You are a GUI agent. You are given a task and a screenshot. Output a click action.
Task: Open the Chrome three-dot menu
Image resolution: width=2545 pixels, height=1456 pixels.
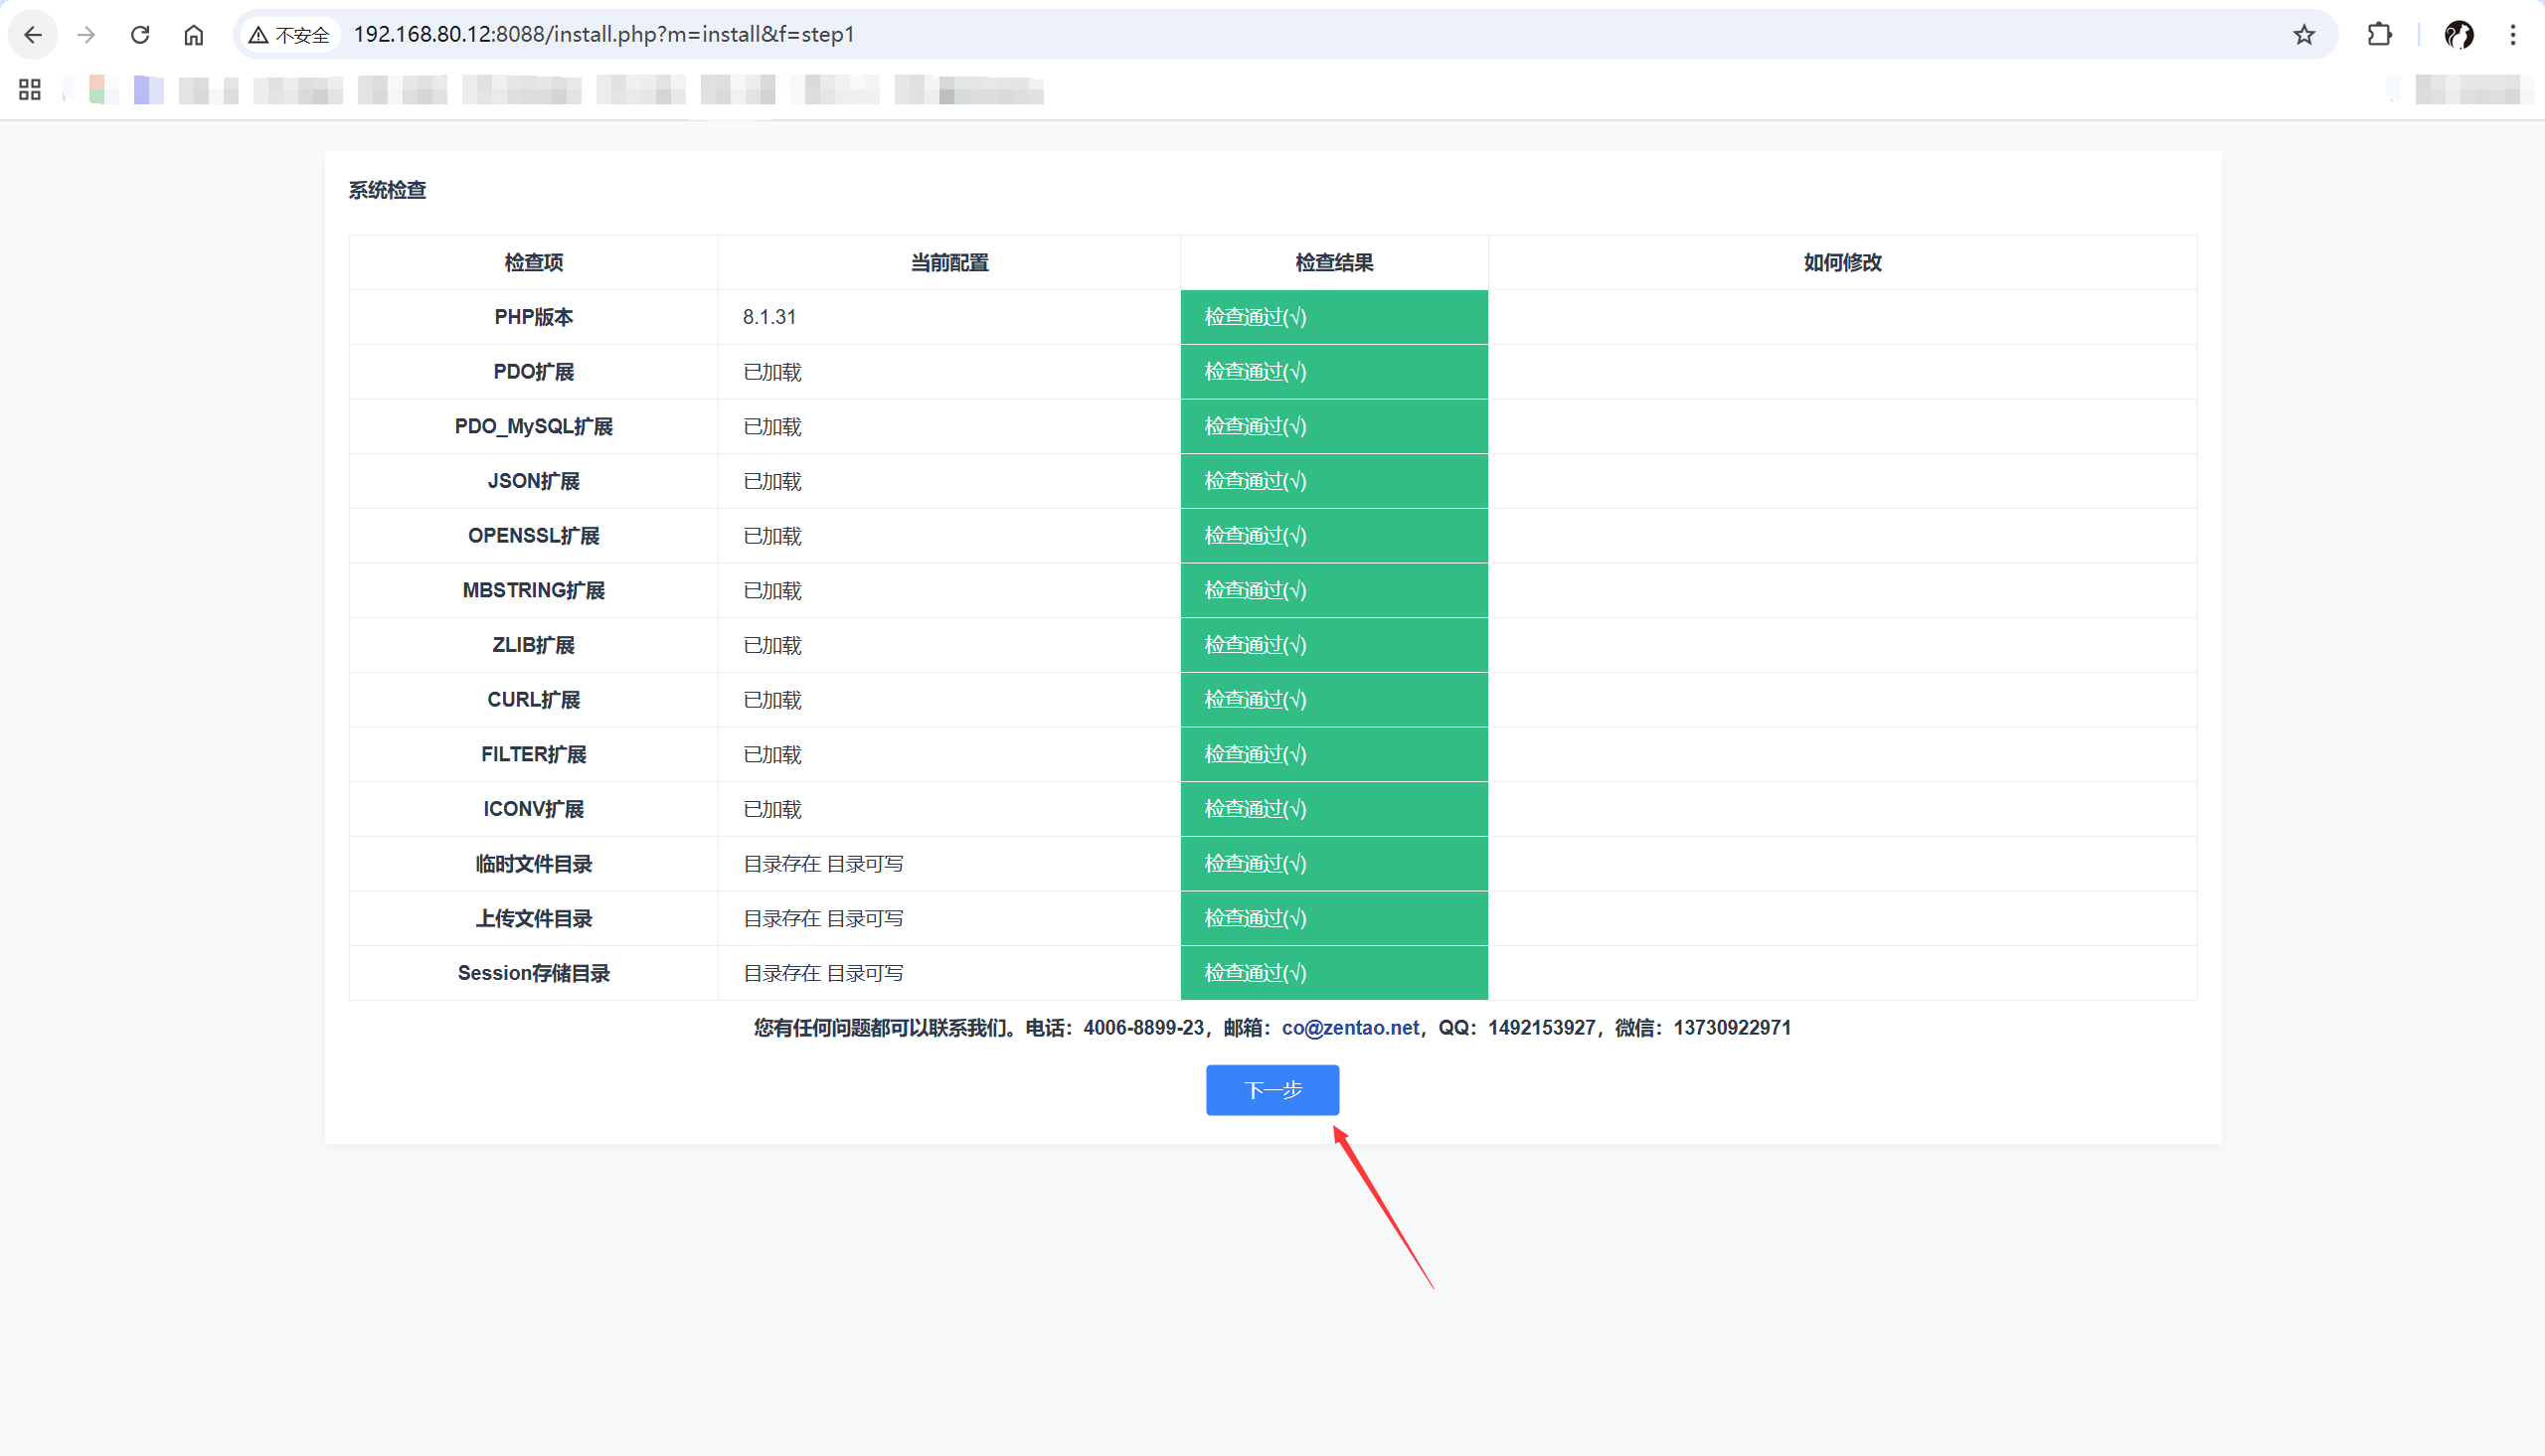(2513, 35)
